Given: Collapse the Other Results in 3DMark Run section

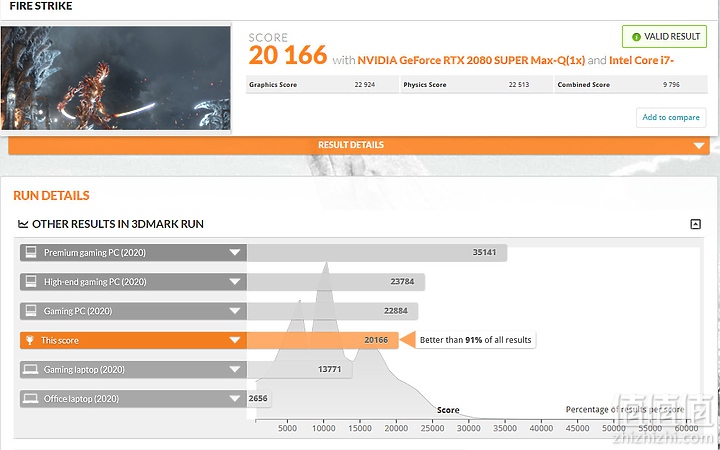Looking at the screenshot, I should pos(696,224).
